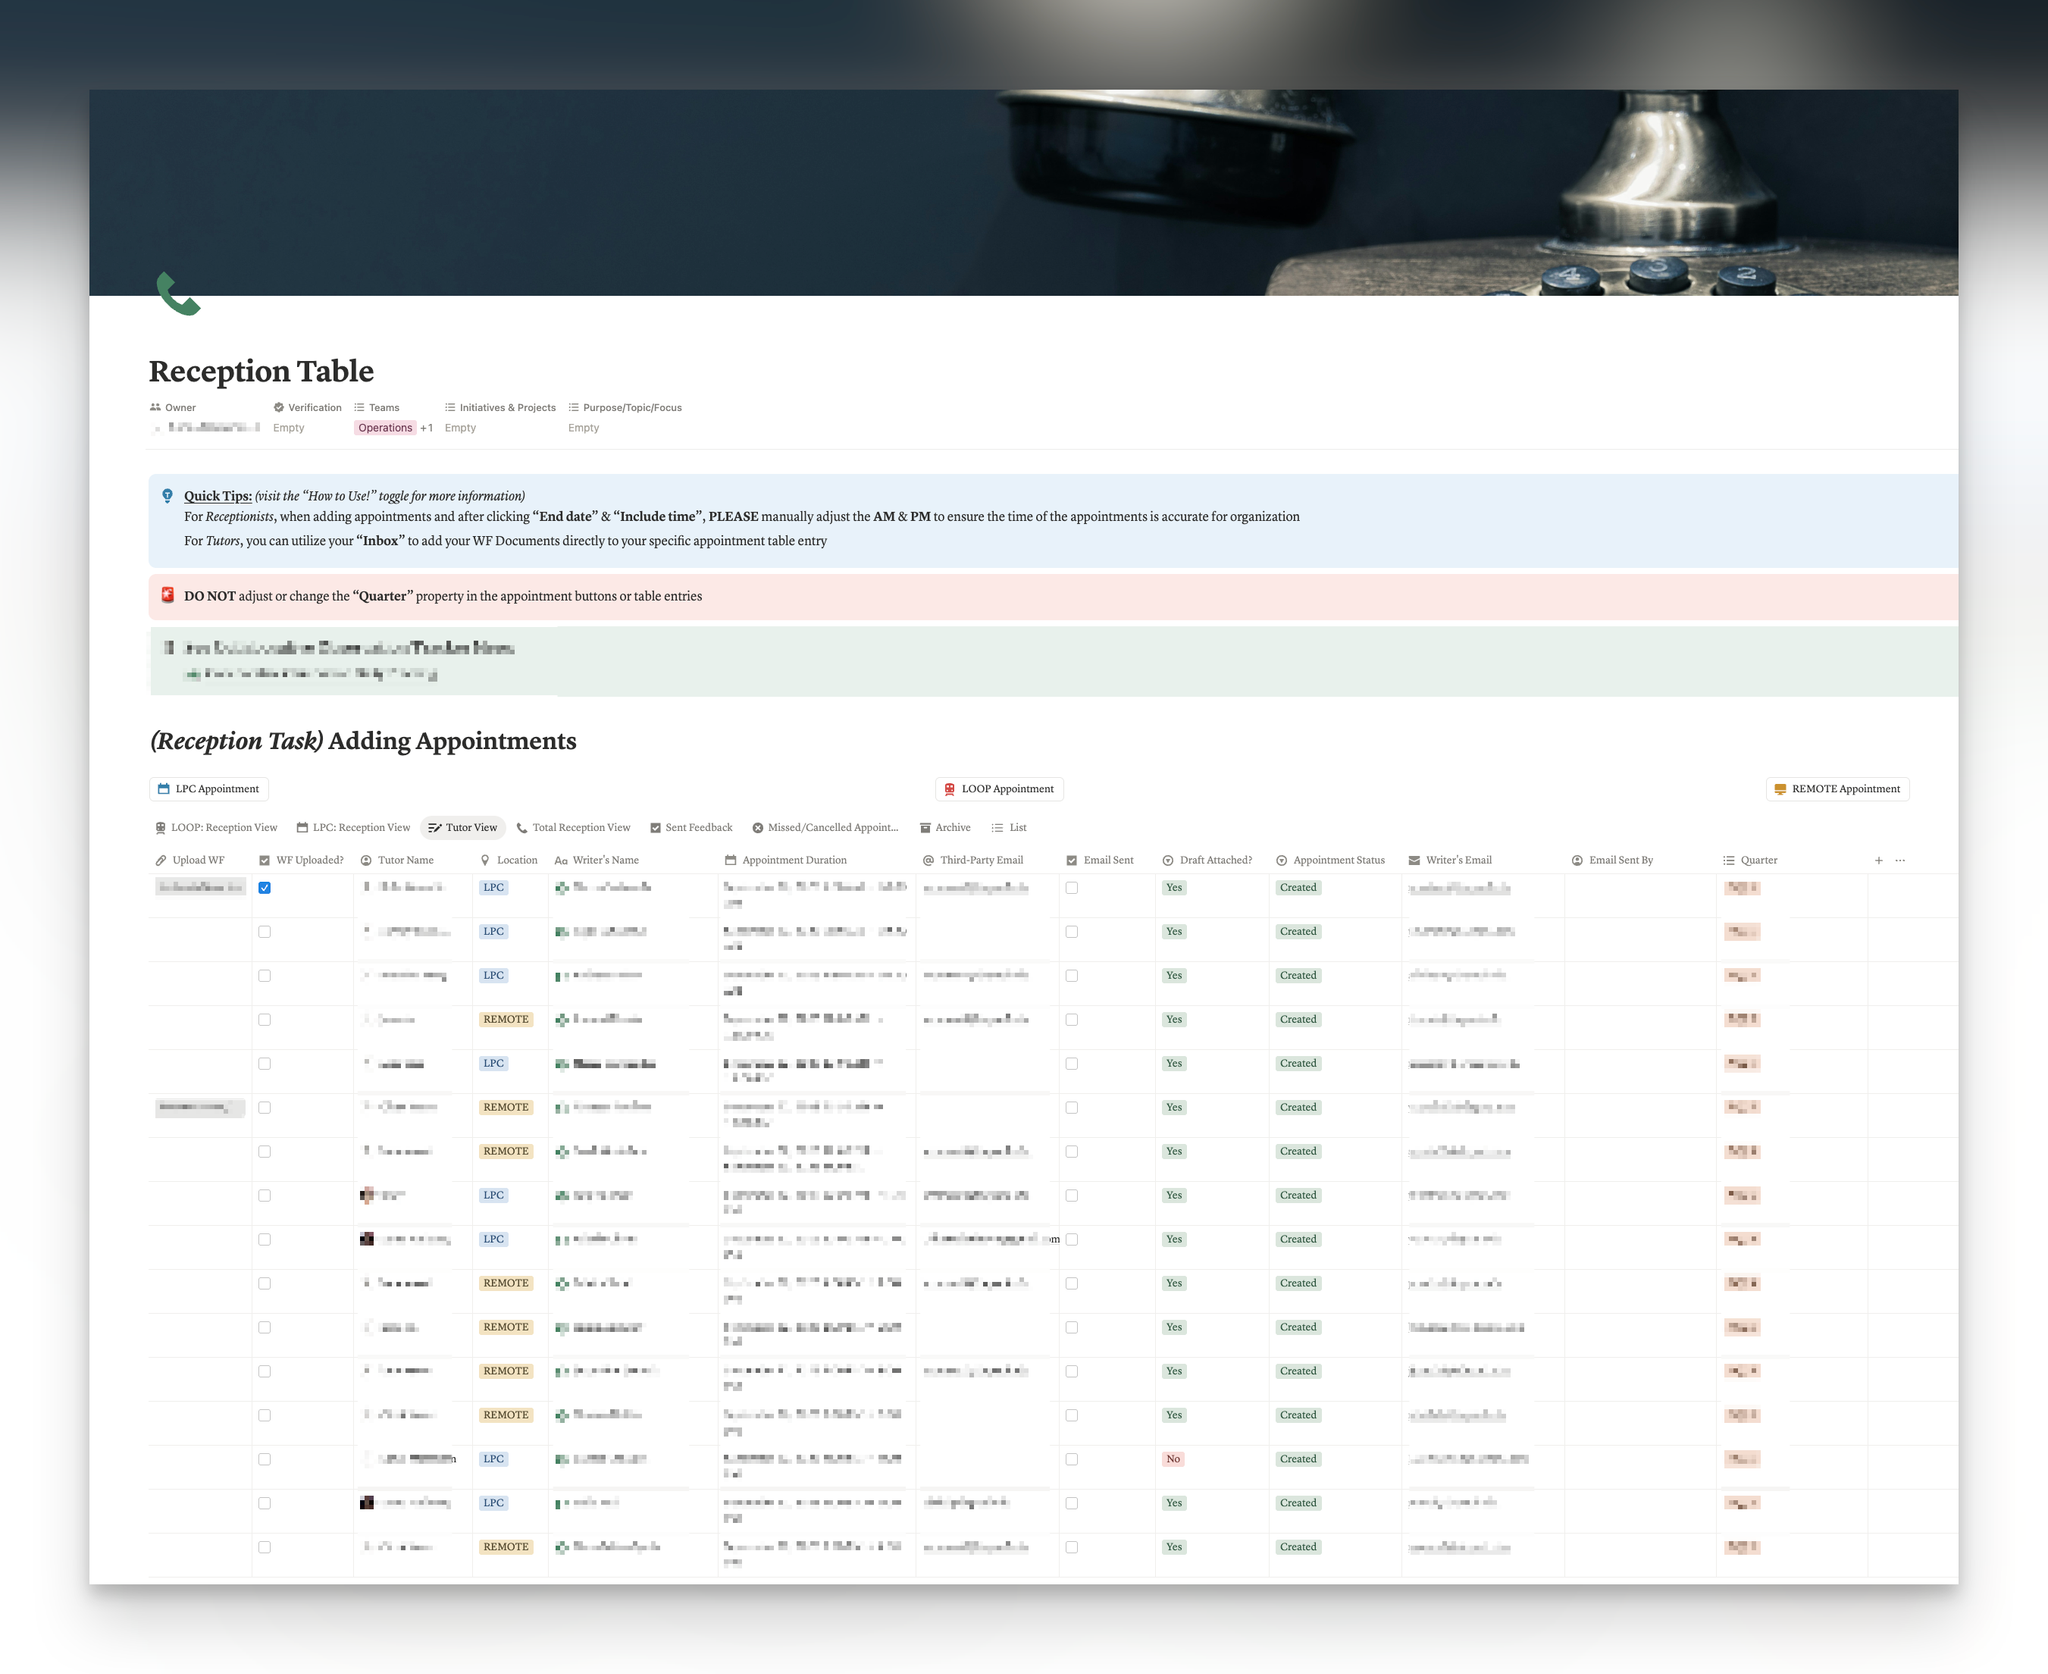This screenshot has width=2048, height=1674.
Task: Switch to the Total Reception View tab
Action: click(573, 827)
